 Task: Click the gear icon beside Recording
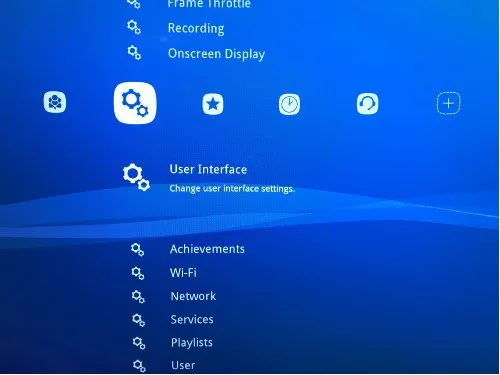click(x=134, y=27)
